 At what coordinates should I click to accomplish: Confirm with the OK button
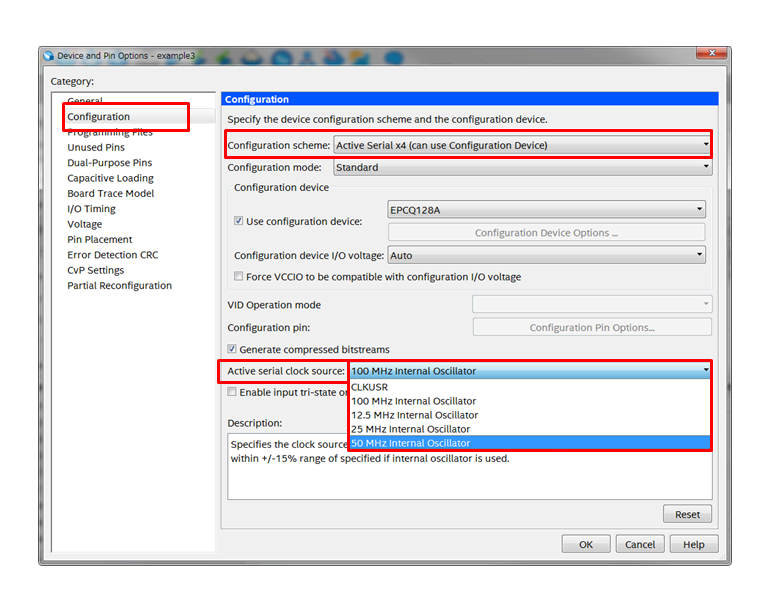point(586,544)
